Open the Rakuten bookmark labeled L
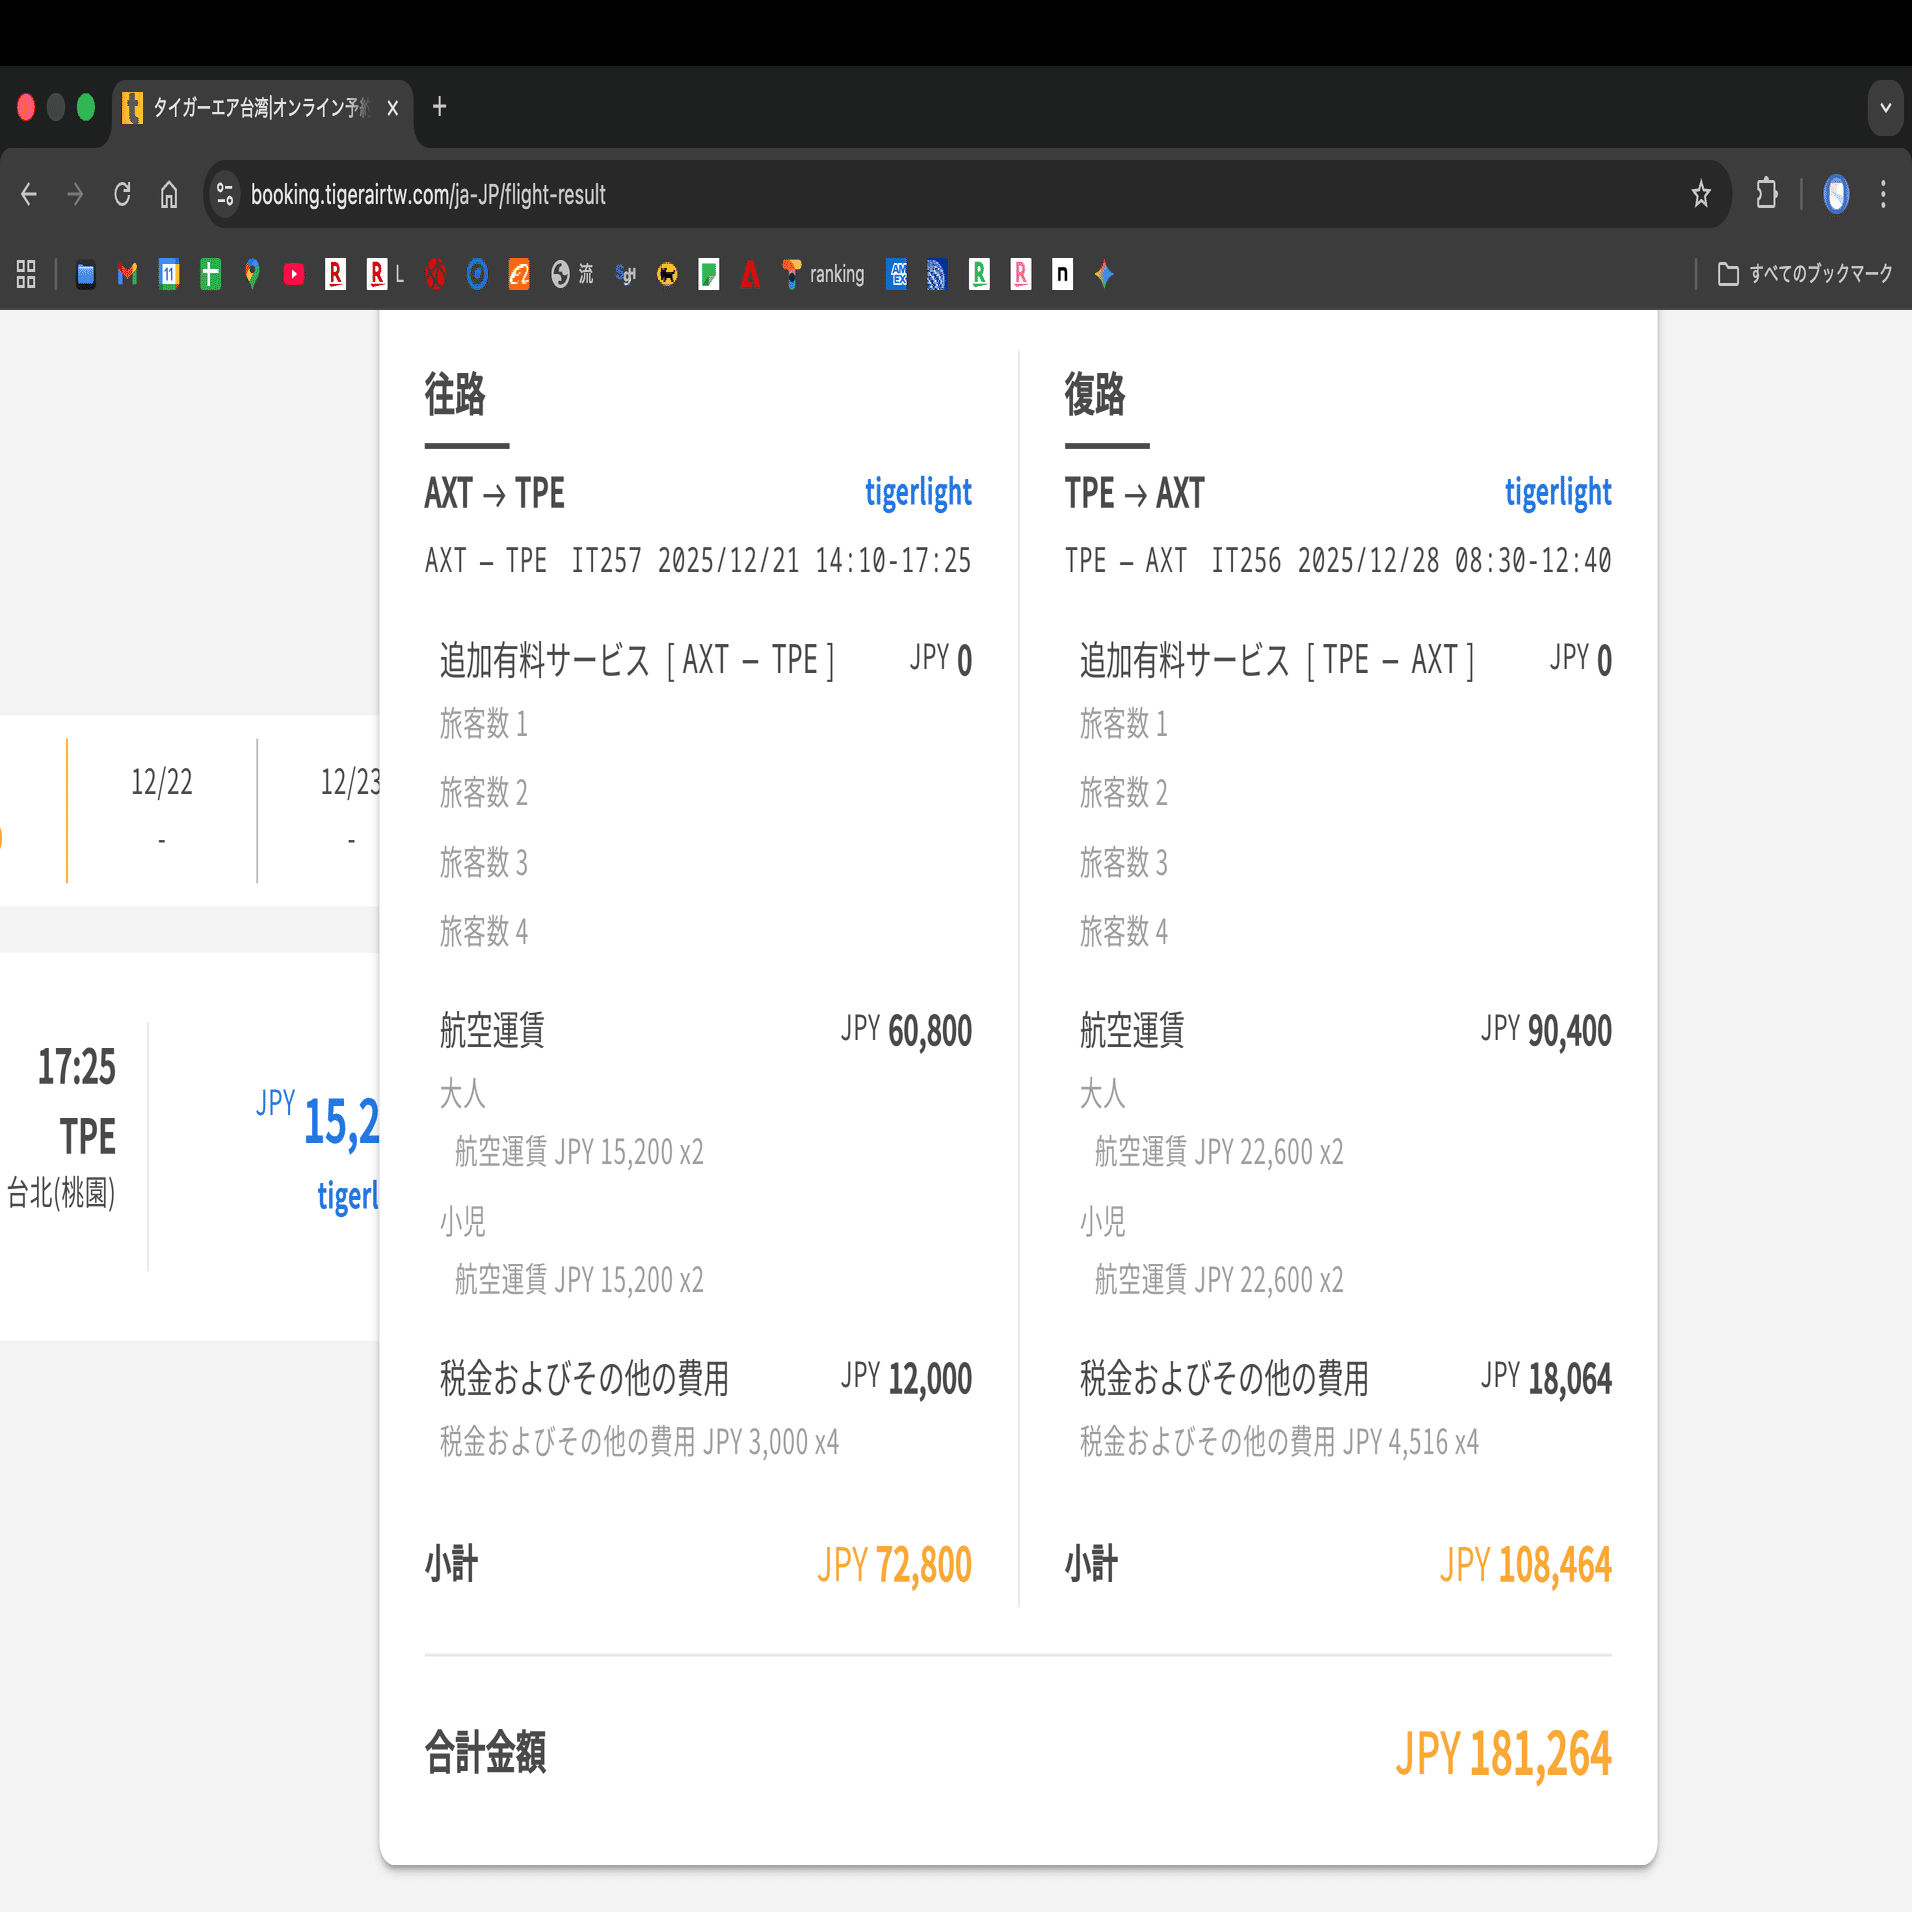This screenshot has height=1912, width=1912. pos(385,274)
